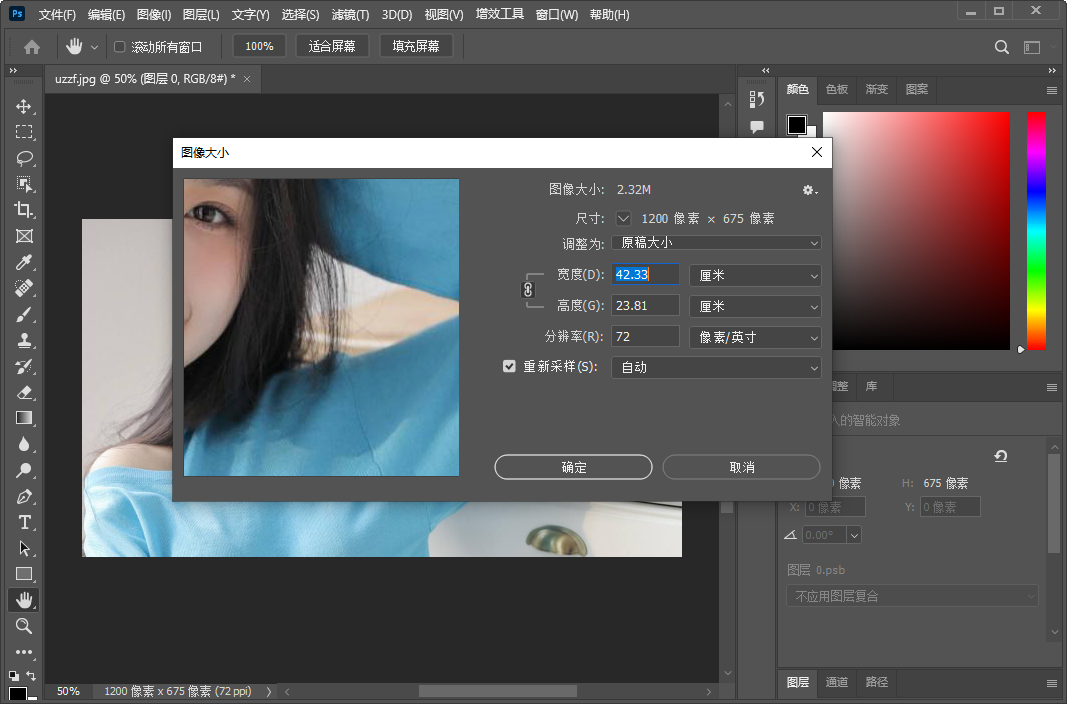Switch to the Swatches tab
The height and width of the screenshot is (704, 1067).
[x=837, y=89]
